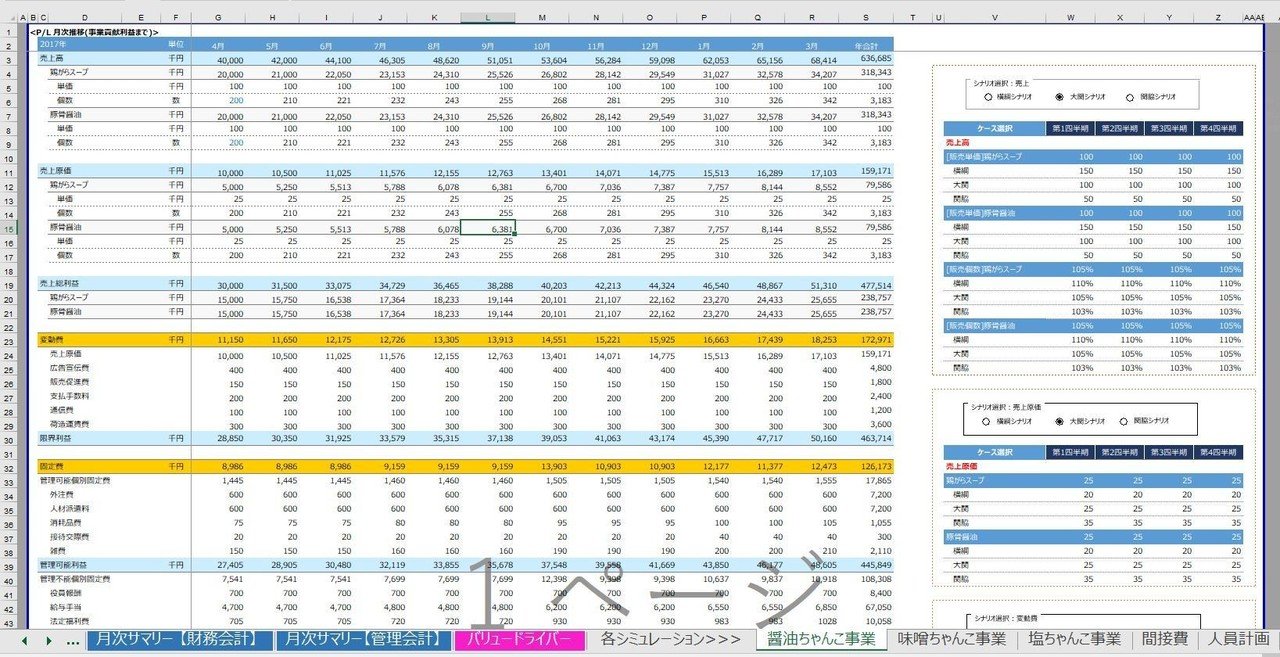Click the 限界利益 annual total 463,714
Image resolution: width=1280 pixels, height=657 pixels.
[x=866, y=439]
